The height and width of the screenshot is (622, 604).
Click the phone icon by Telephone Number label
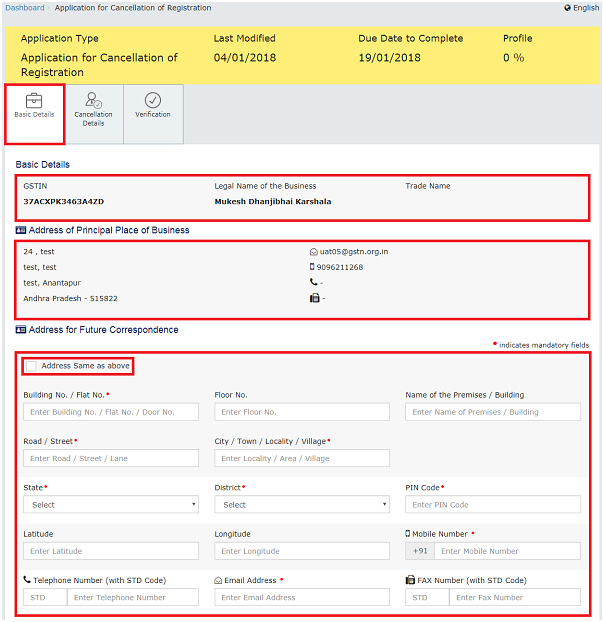(x=27, y=580)
